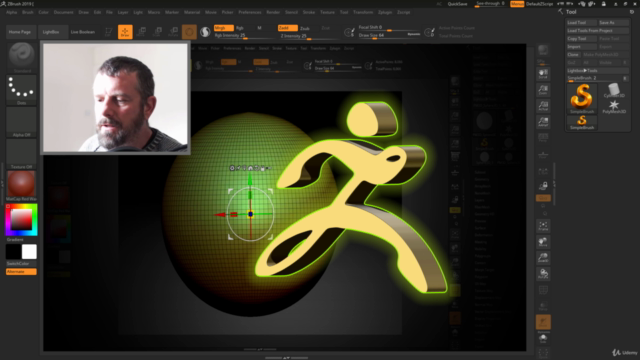Open the Texture Off slot
640x360 pixels.
click(21, 153)
